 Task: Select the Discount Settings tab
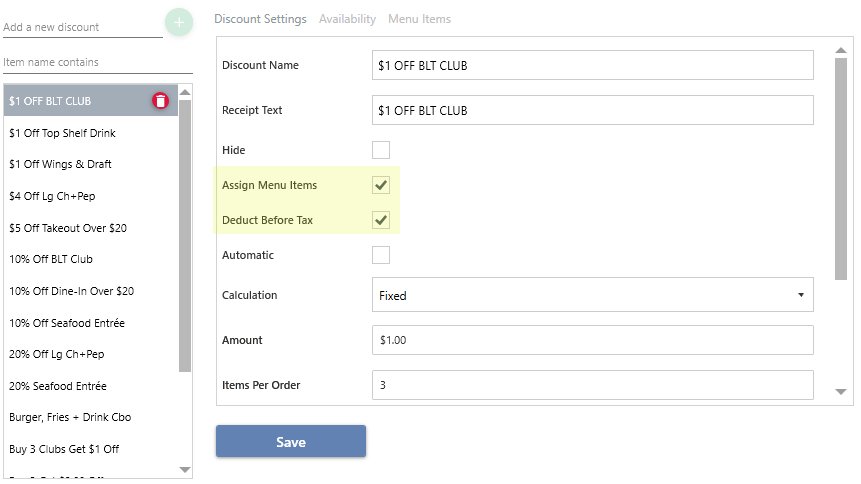(x=261, y=19)
